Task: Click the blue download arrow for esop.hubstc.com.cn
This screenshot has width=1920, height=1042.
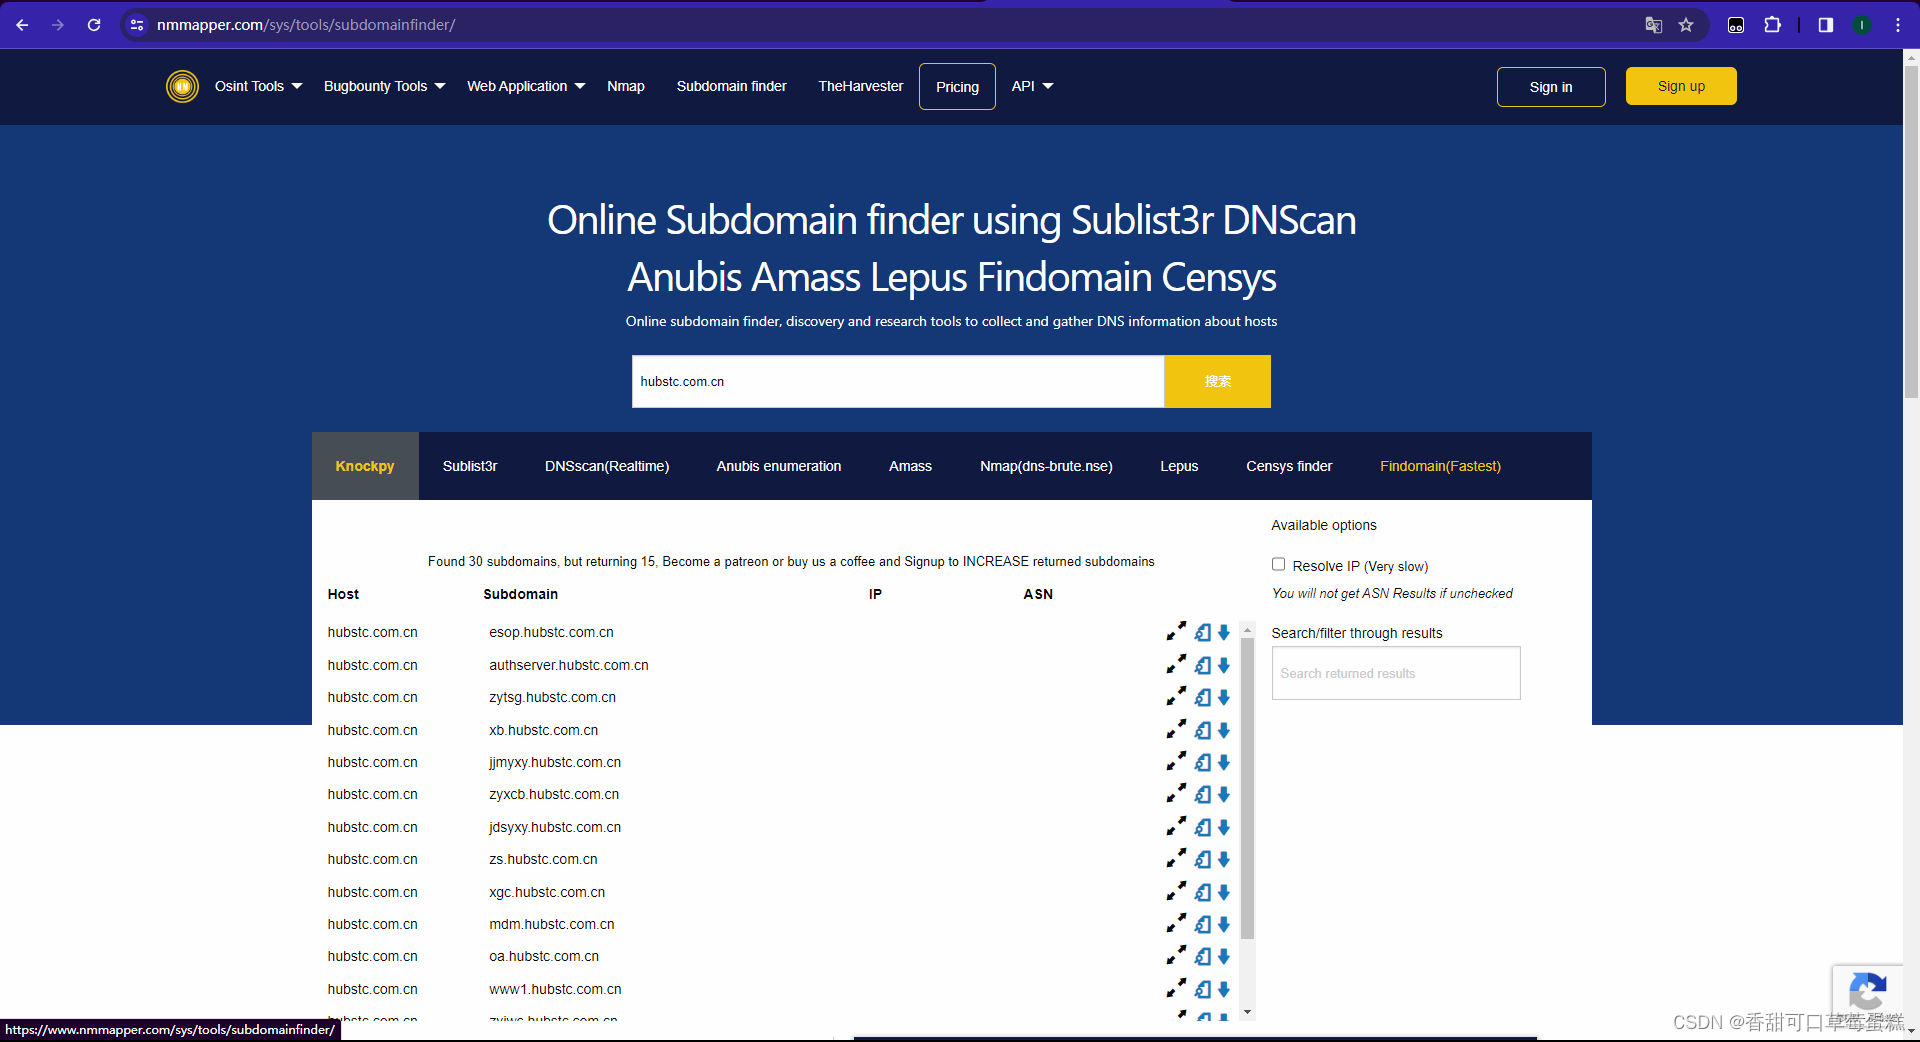Action: click(1224, 632)
